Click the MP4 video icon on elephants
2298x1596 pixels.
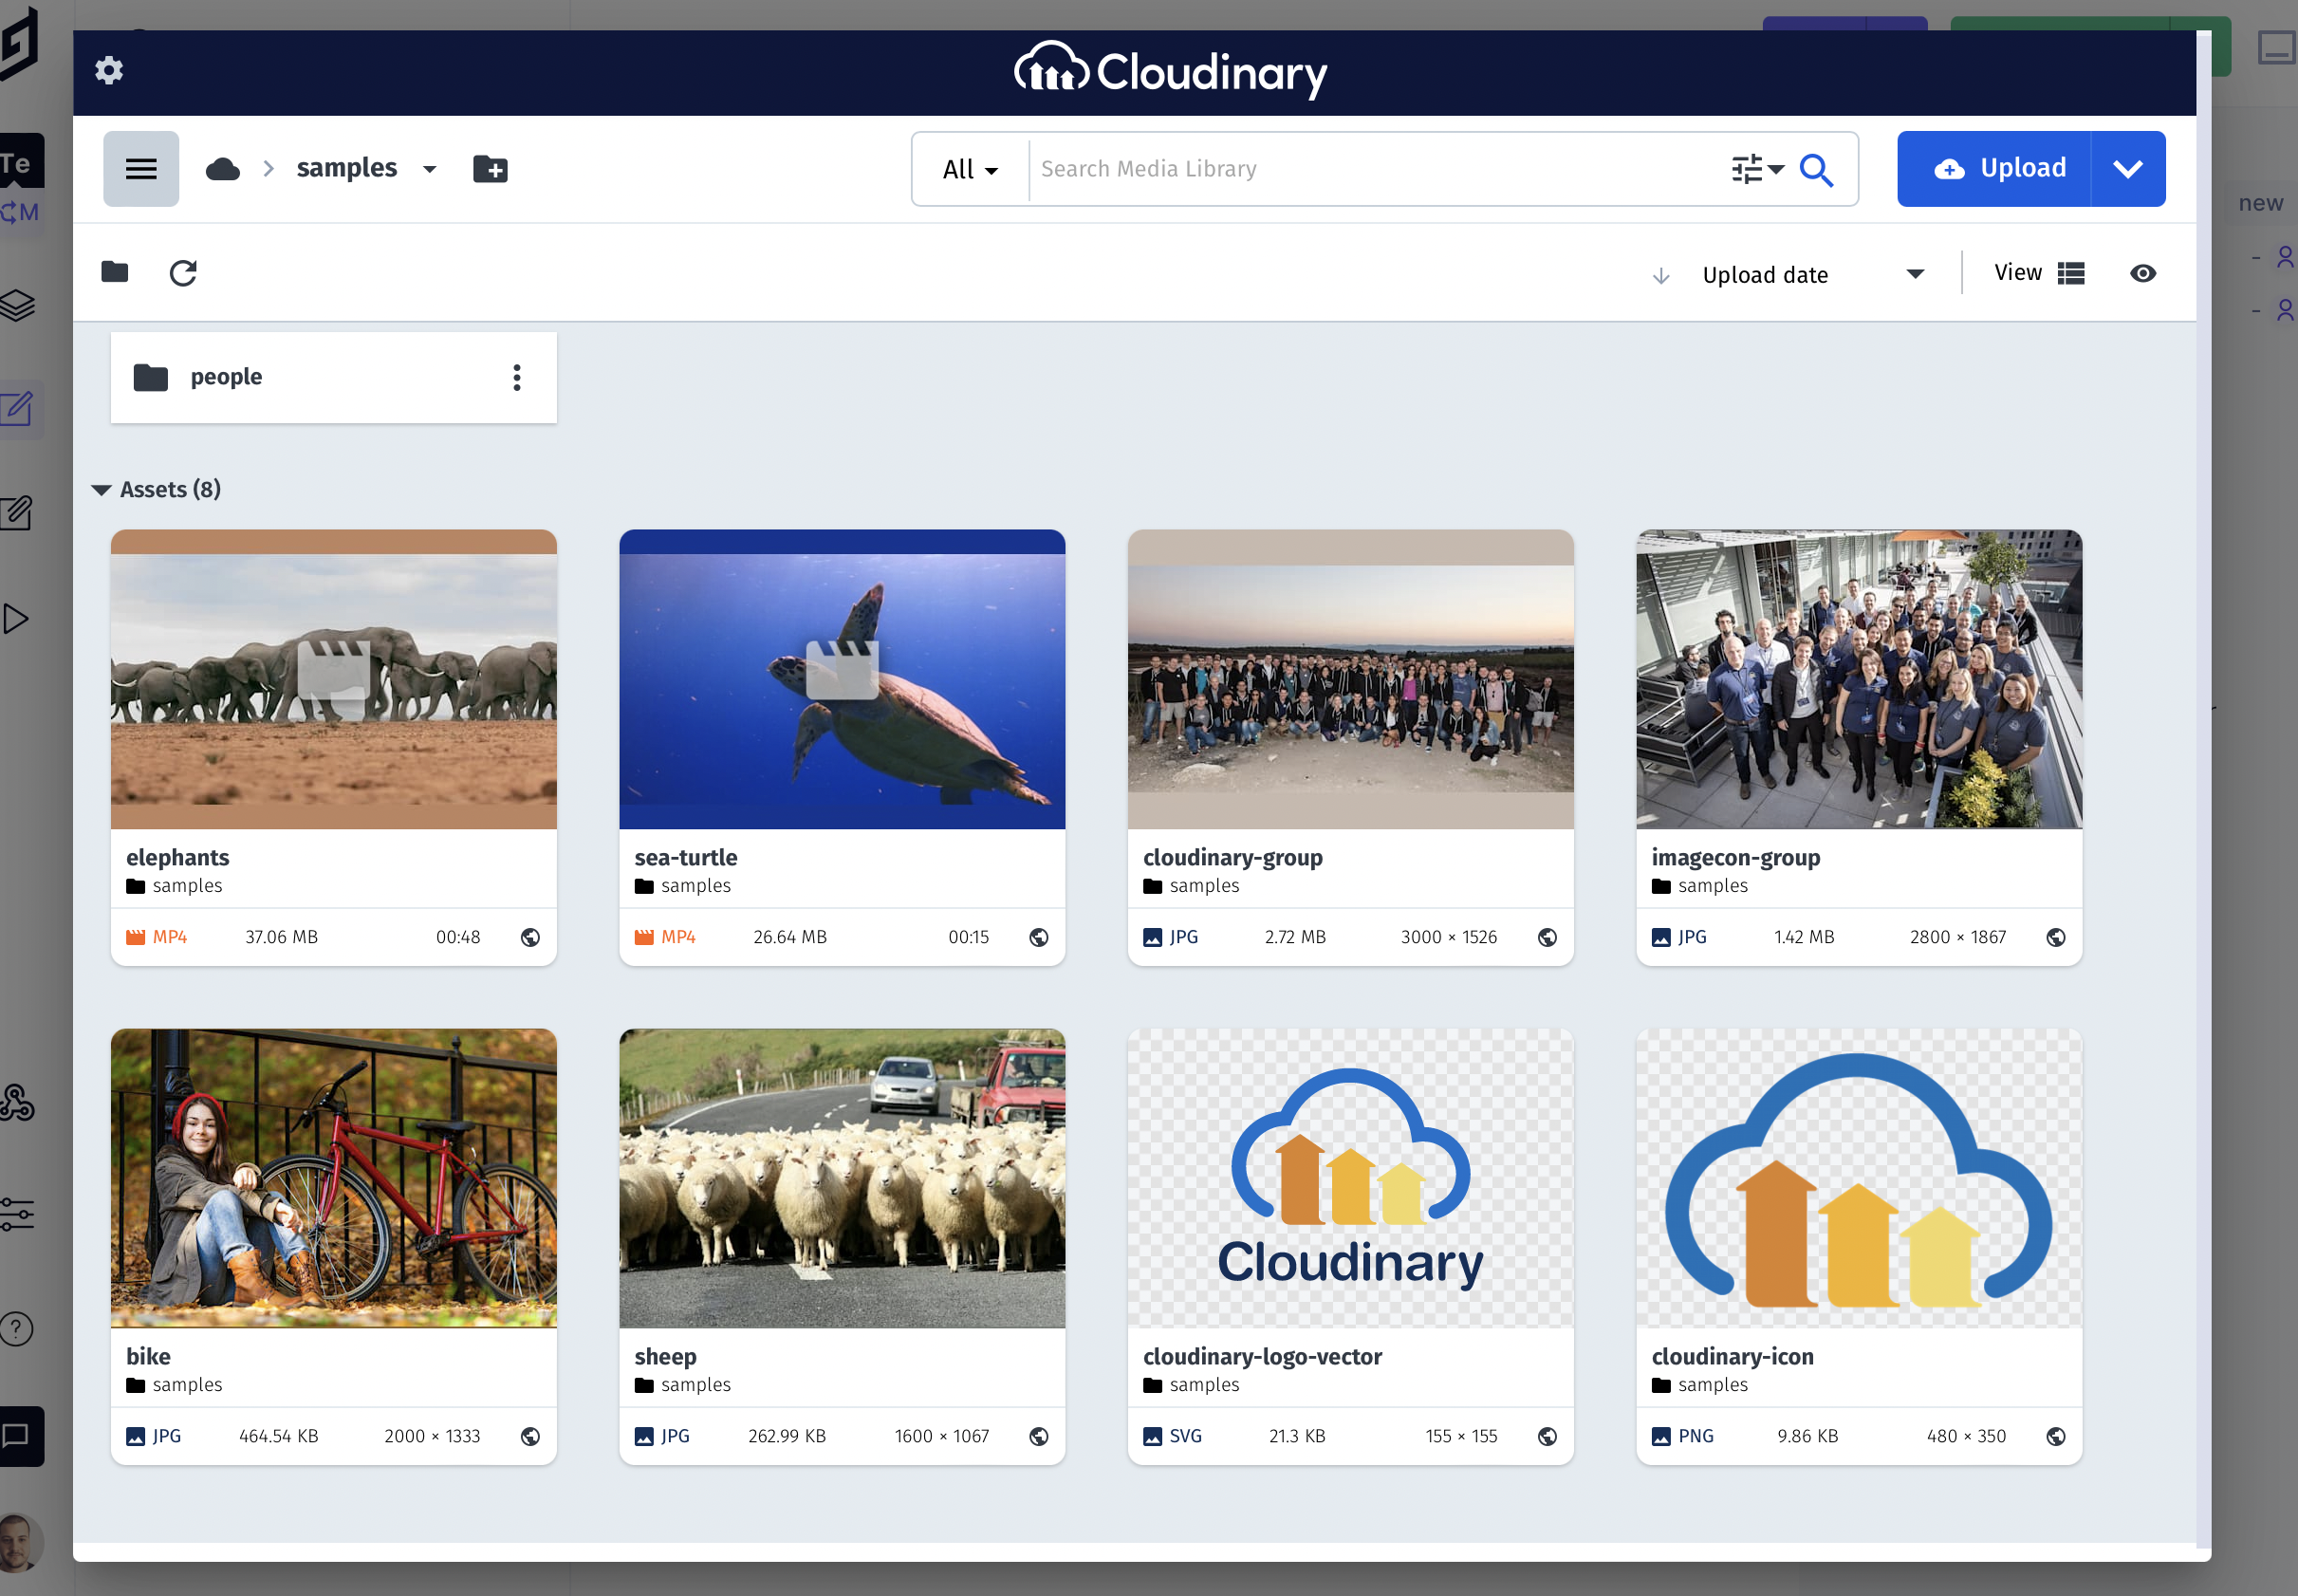[136, 937]
